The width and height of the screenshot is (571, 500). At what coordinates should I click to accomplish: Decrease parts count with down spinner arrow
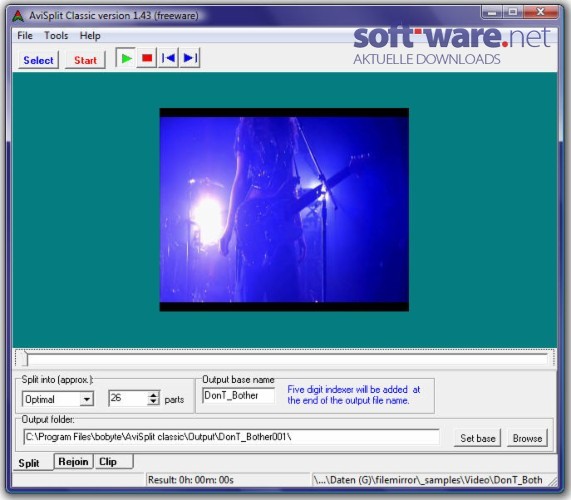(154, 402)
